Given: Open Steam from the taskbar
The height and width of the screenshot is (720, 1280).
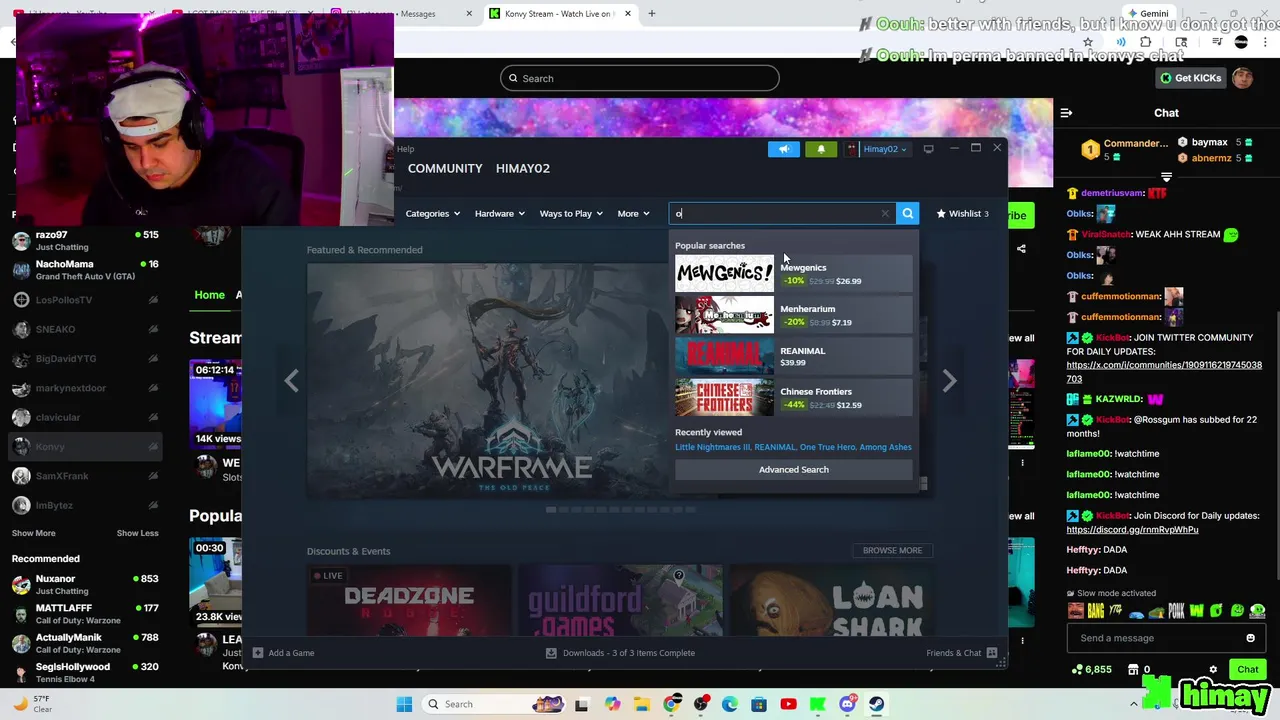Looking at the screenshot, I should pos(876,704).
